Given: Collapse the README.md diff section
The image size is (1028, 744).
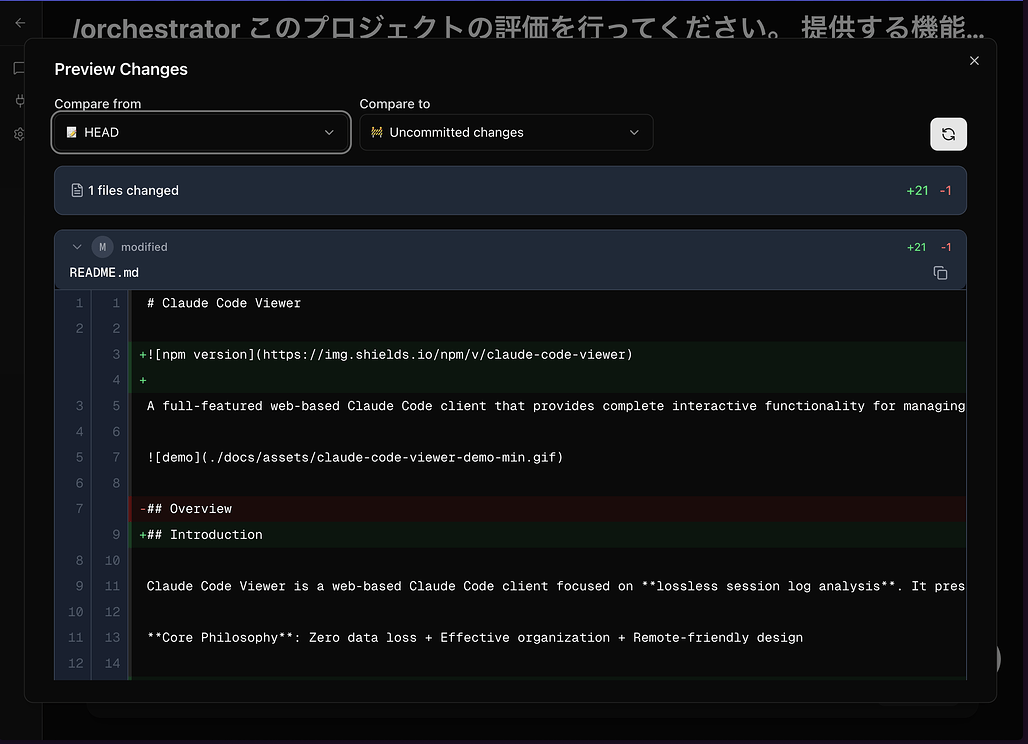Looking at the screenshot, I should tap(77, 247).
